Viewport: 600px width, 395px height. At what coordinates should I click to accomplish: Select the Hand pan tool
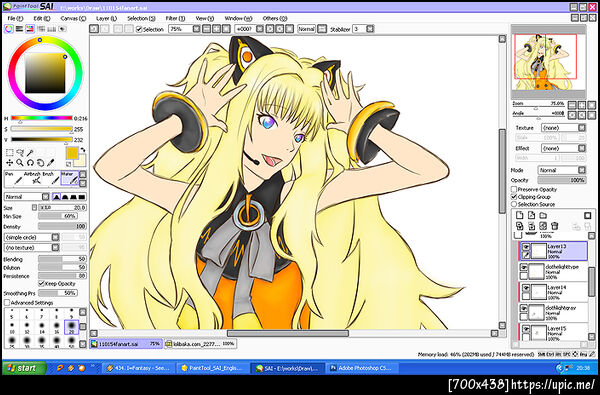click(x=40, y=163)
